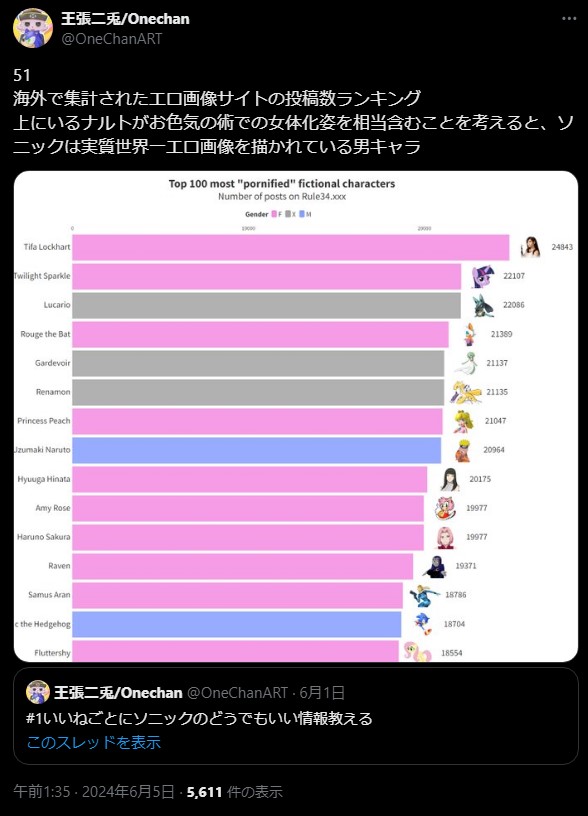Click the Princess Peach character icon
Screen dimensions: 588x816
point(463,421)
